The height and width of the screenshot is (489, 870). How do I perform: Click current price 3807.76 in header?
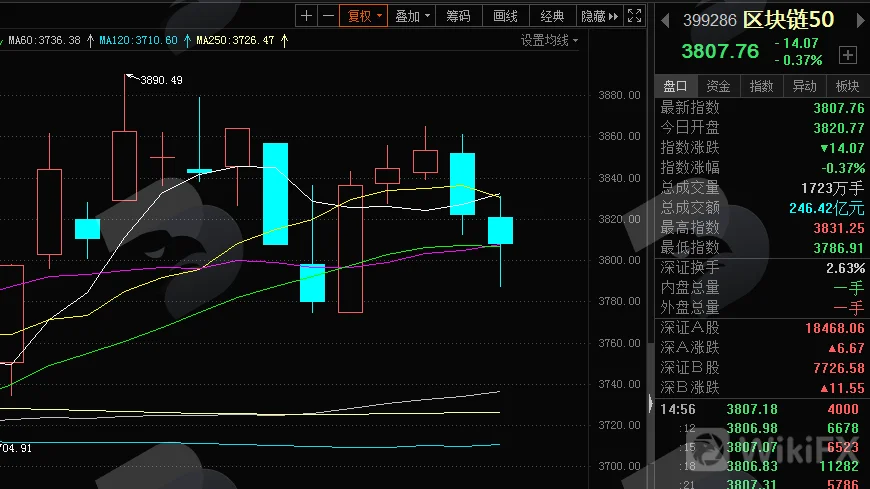[720, 51]
